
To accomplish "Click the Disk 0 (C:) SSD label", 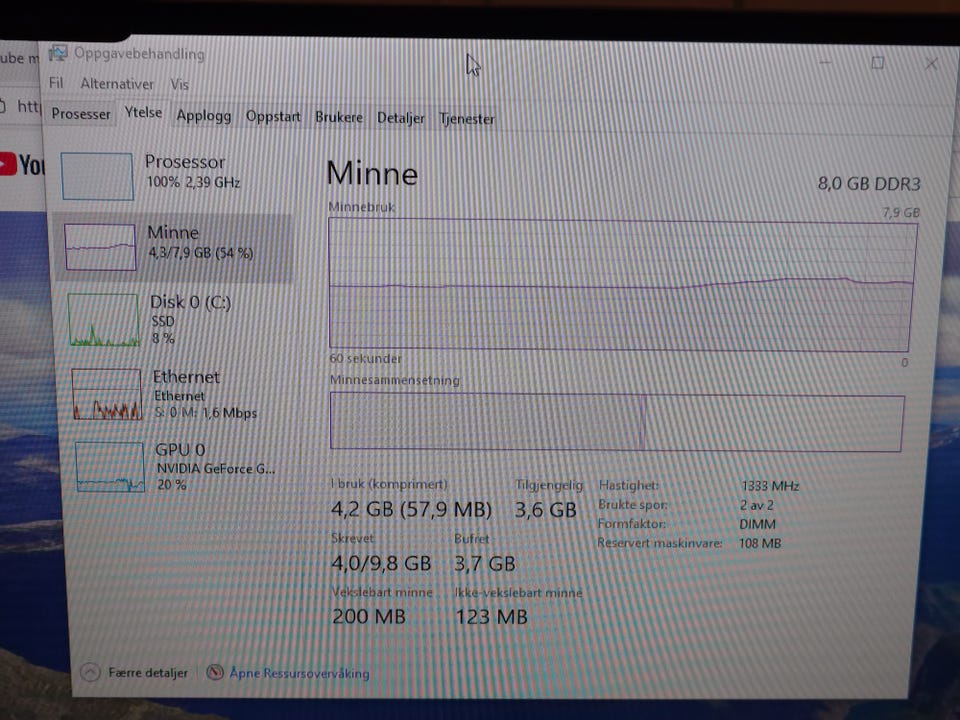I will click(190, 319).
